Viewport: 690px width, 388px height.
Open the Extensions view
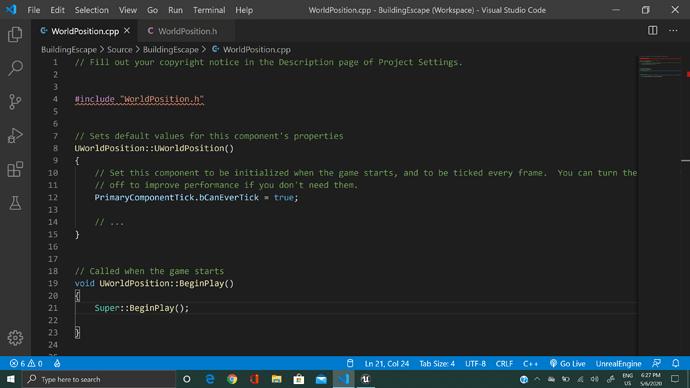pyautogui.click(x=15, y=169)
